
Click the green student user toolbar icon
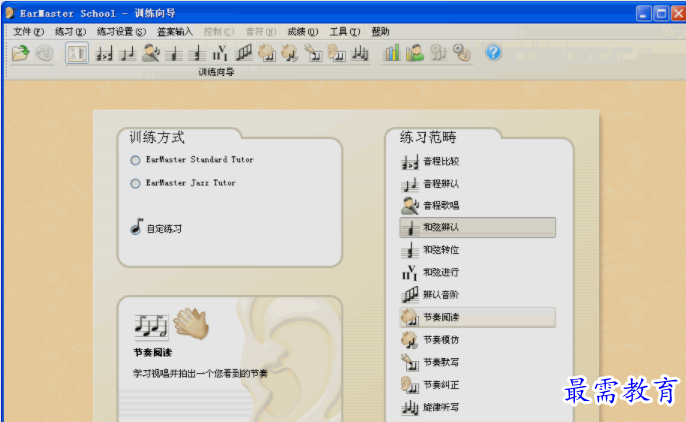(x=415, y=53)
